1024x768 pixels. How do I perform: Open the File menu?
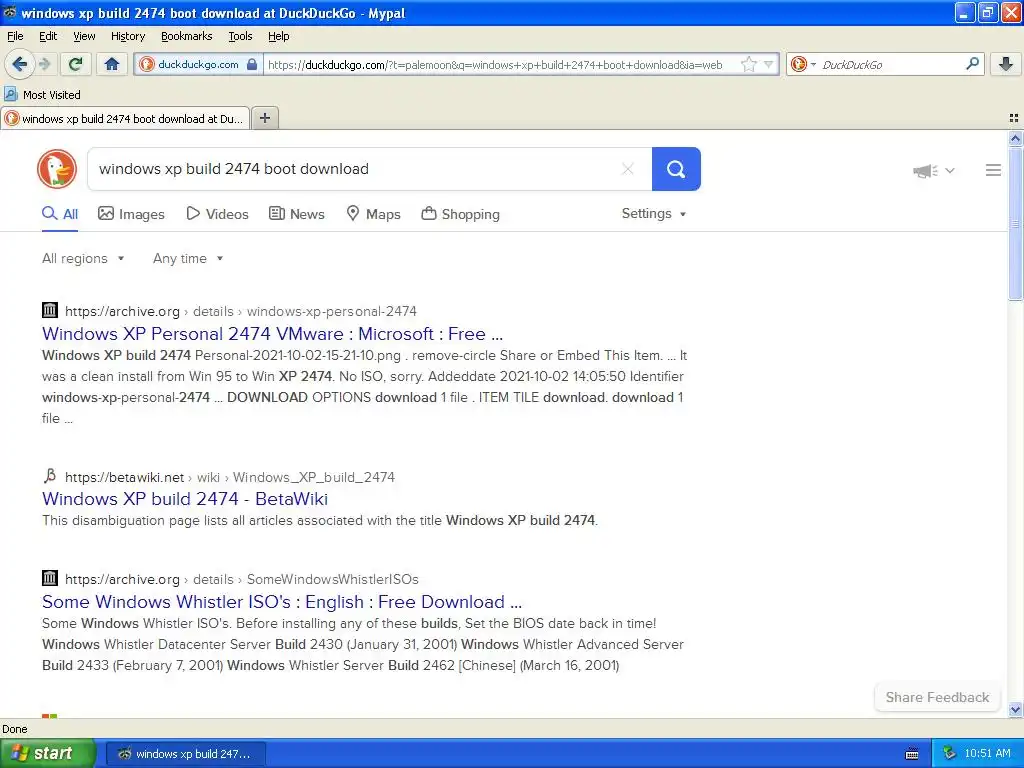coord(15,36)
